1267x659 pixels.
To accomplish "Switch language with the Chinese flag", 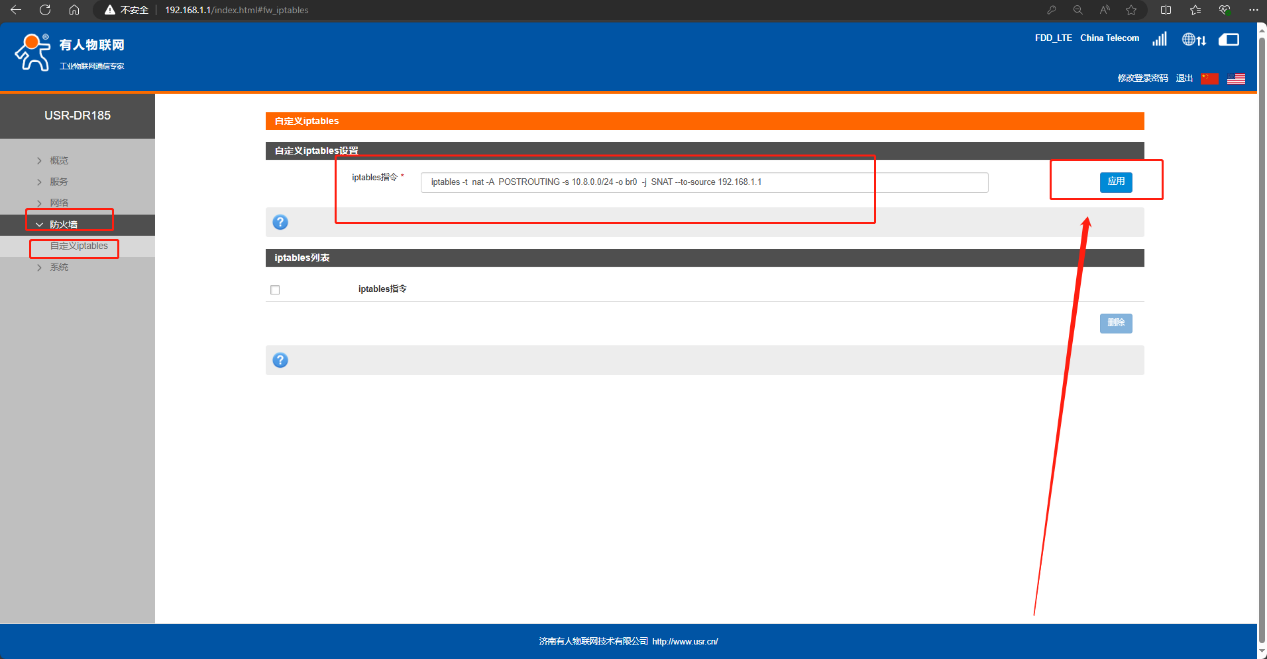I will tap(1210, 78).
